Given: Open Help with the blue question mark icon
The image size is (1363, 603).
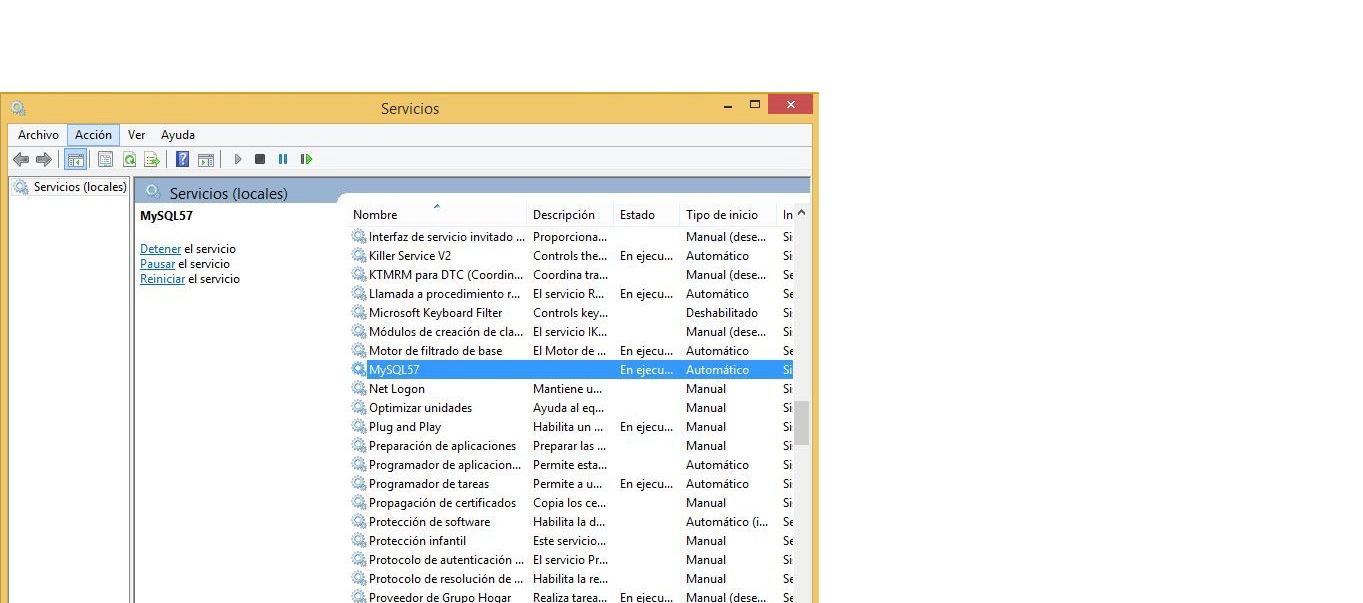Looking at the screenshot, I should (182, 159).
